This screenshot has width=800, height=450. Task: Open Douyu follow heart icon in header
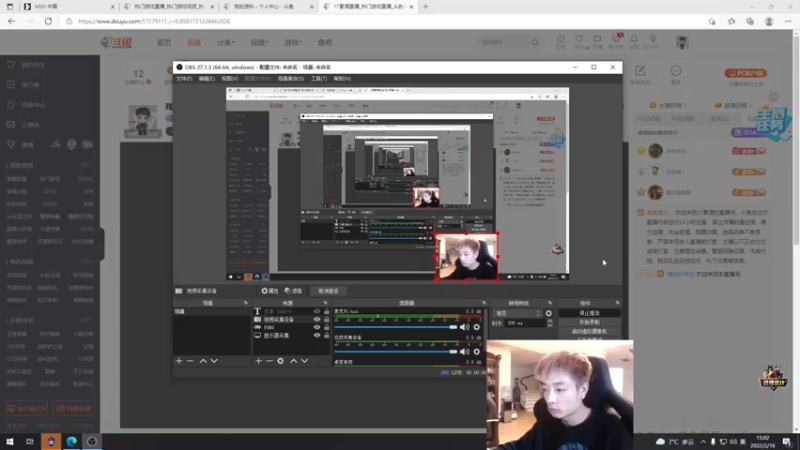pos(579,41)
